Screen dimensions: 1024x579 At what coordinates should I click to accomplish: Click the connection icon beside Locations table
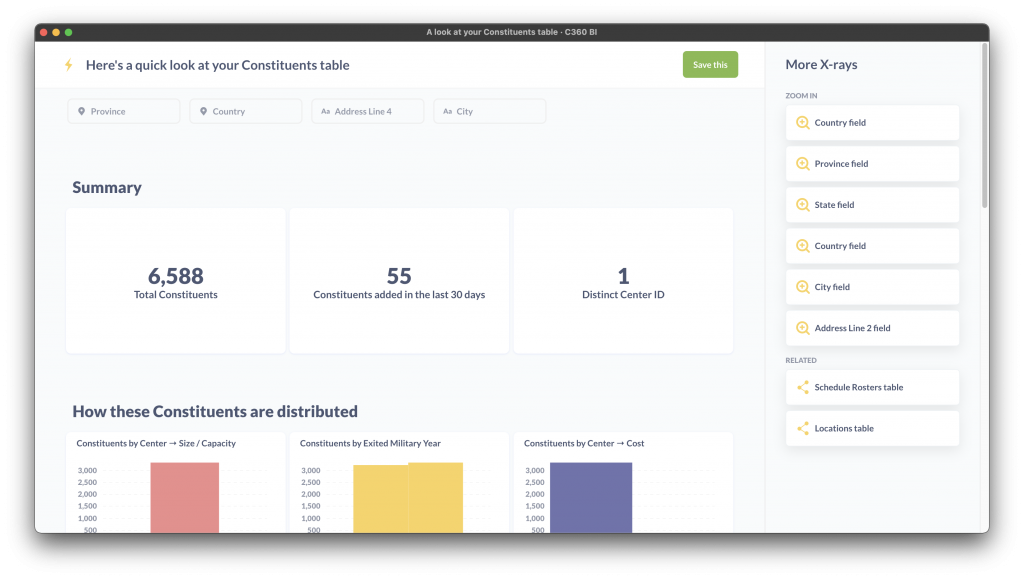point(801,427)
